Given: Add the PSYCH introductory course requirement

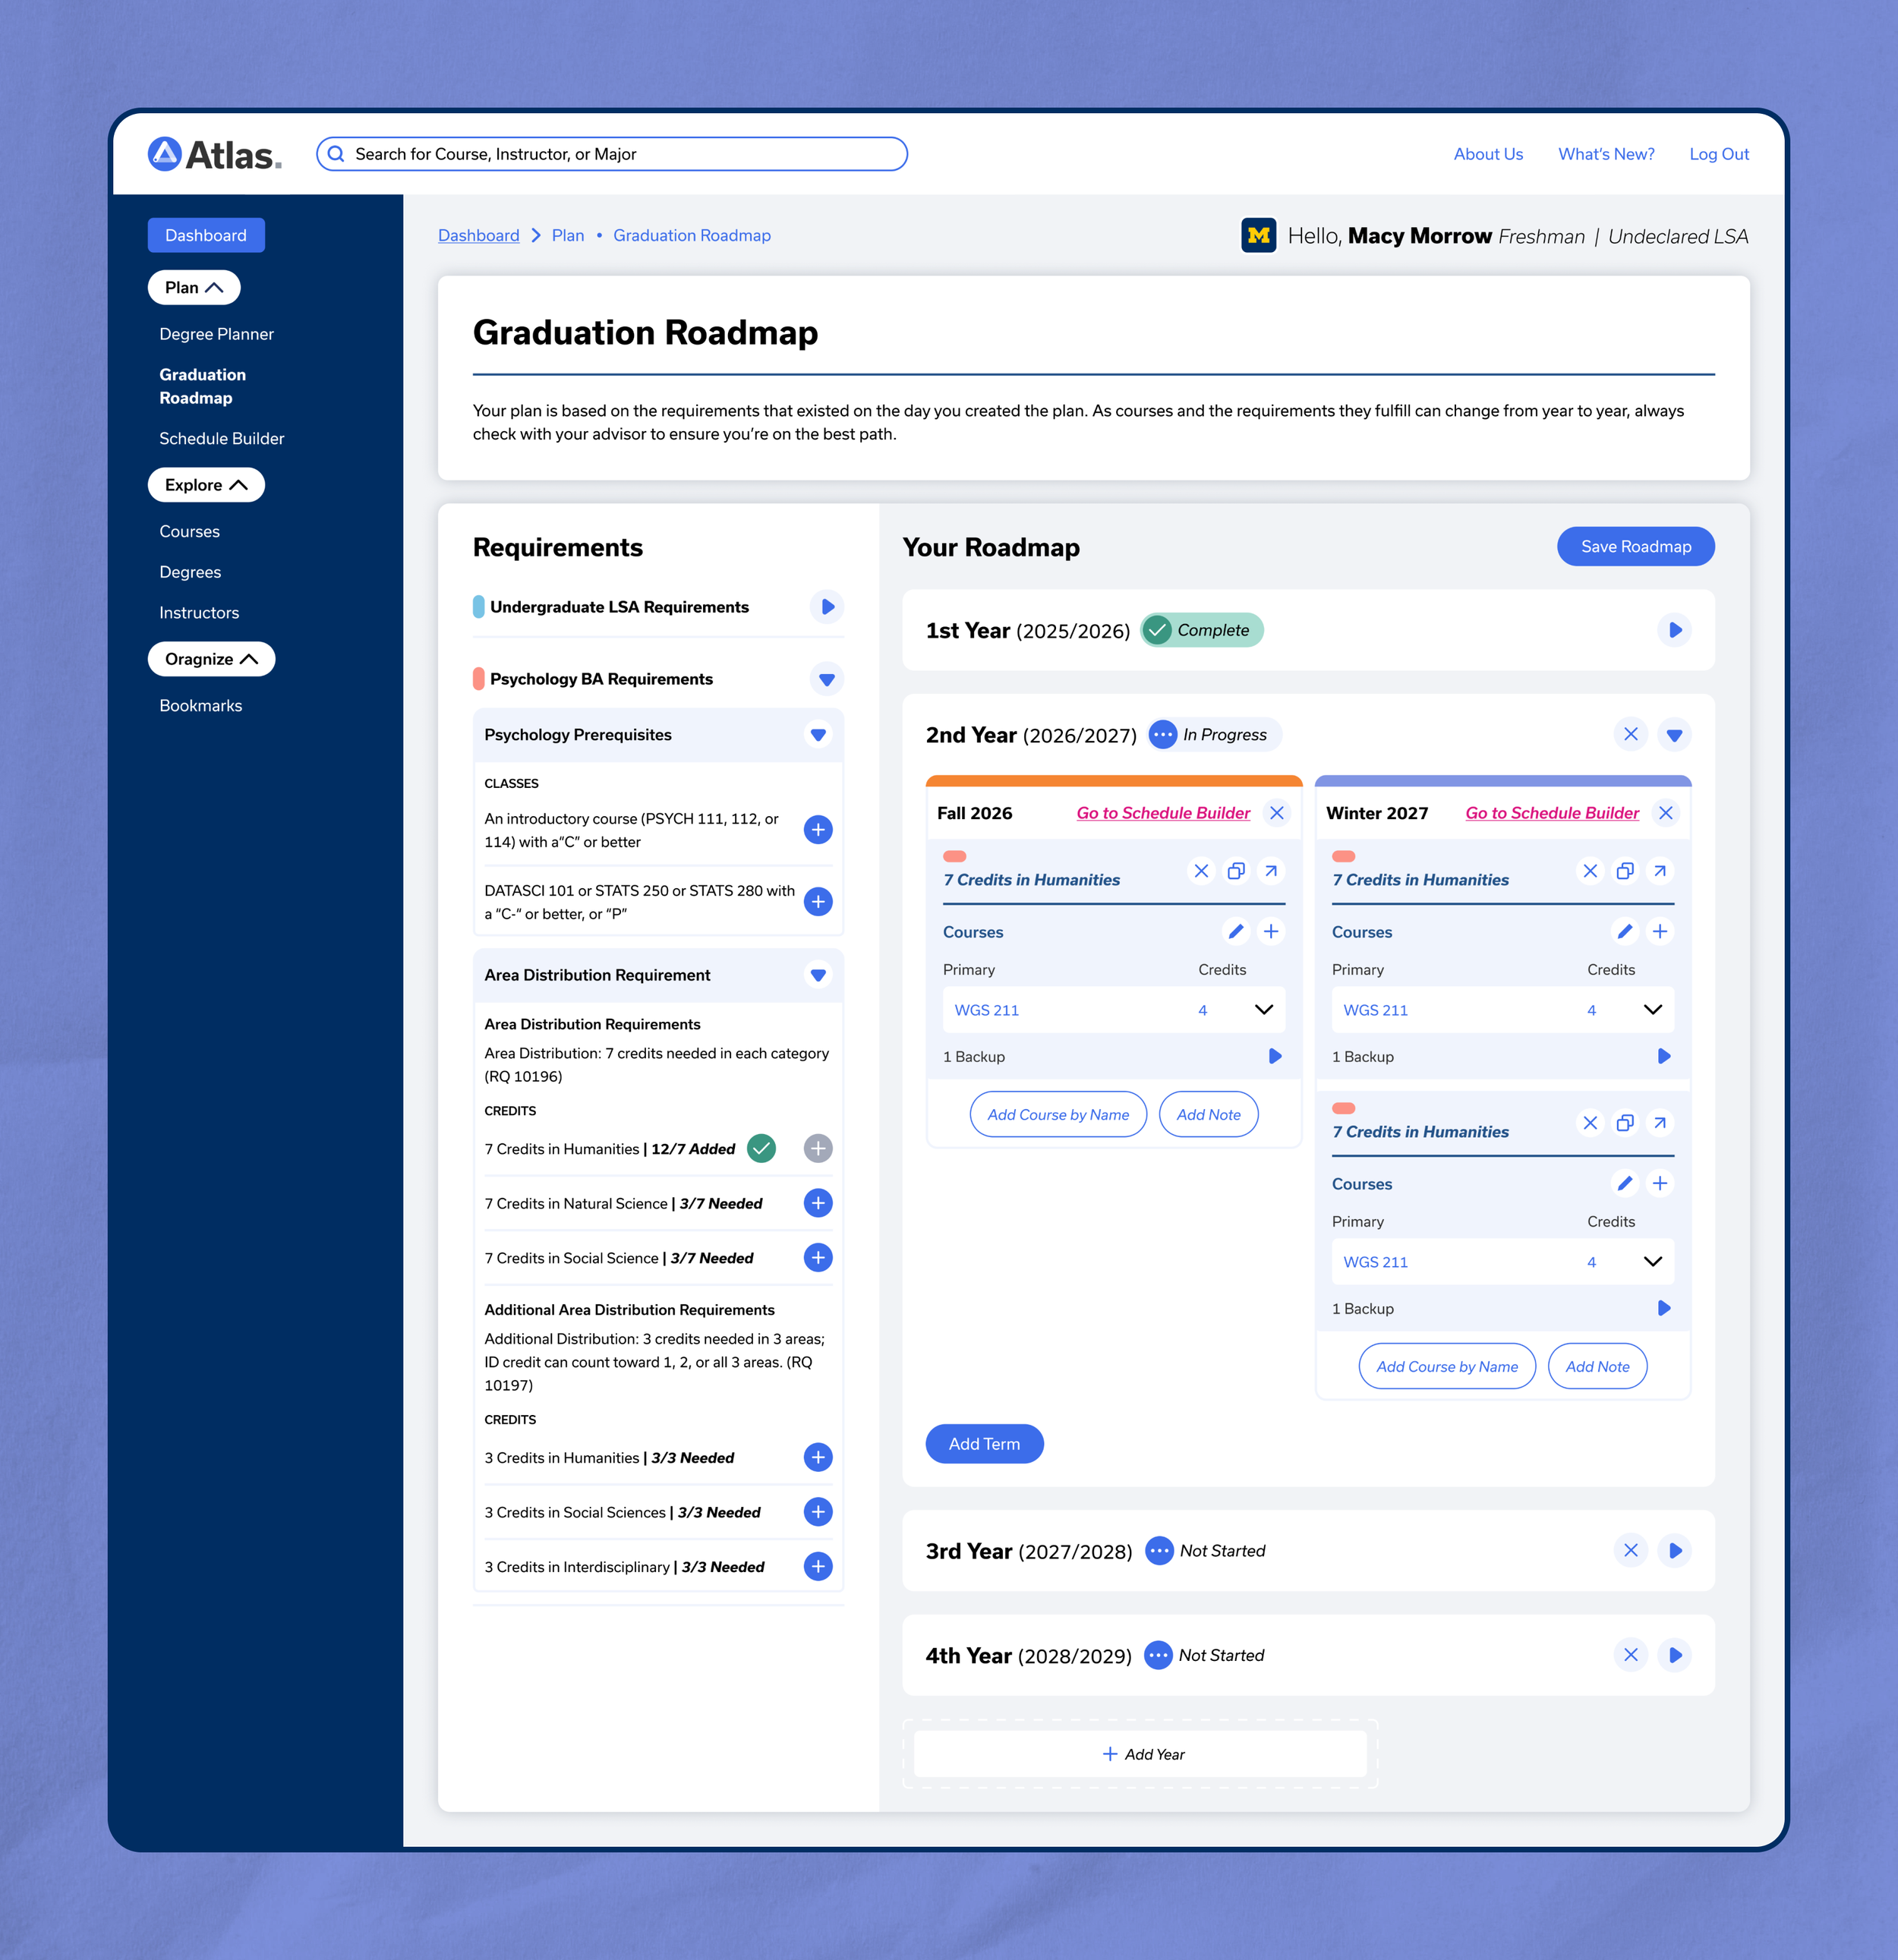Looking at the screenshot, I should (818, 830).
